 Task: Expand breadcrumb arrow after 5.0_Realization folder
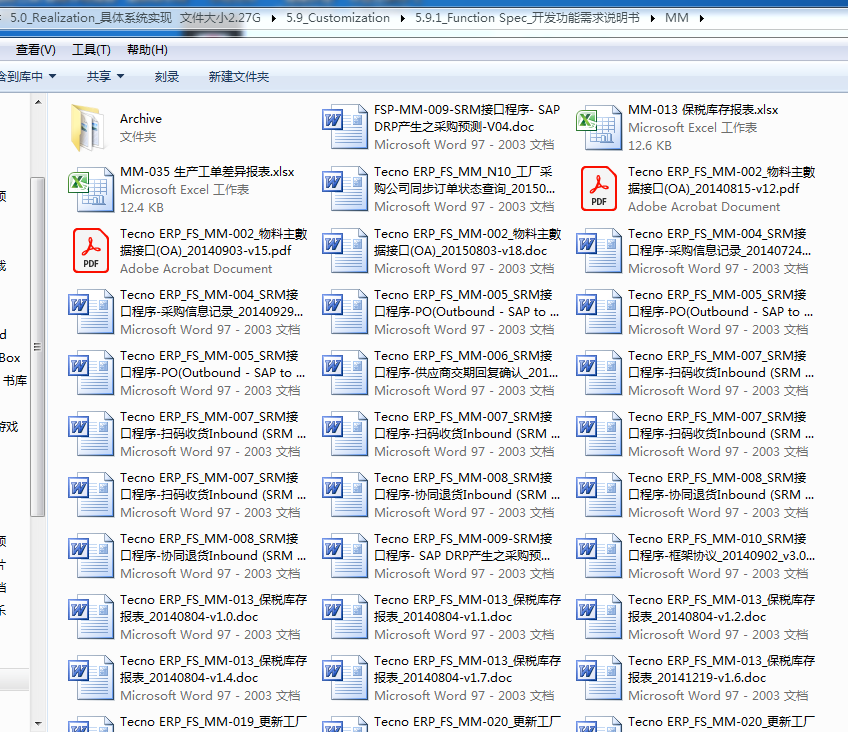[274, 18]
